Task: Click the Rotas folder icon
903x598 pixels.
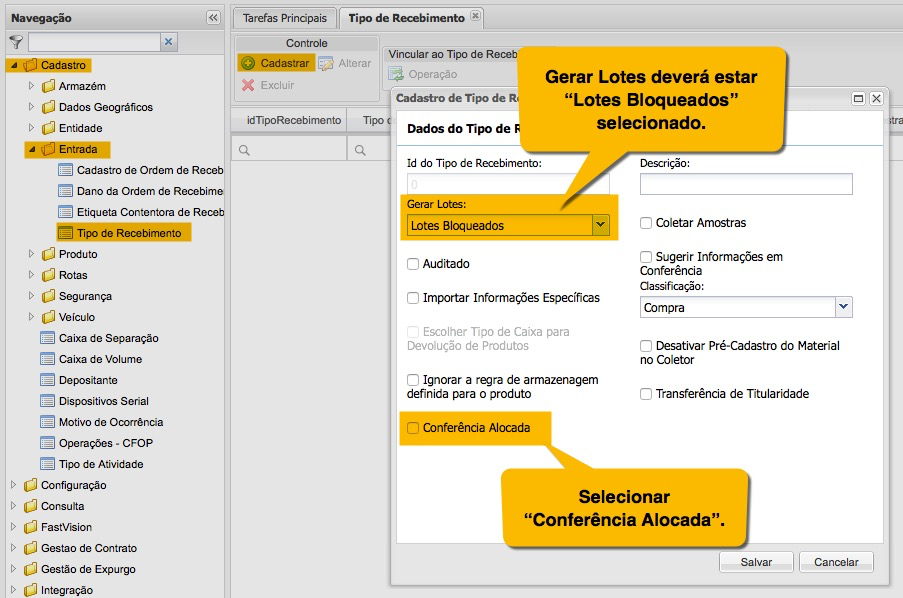Action: 48,275
